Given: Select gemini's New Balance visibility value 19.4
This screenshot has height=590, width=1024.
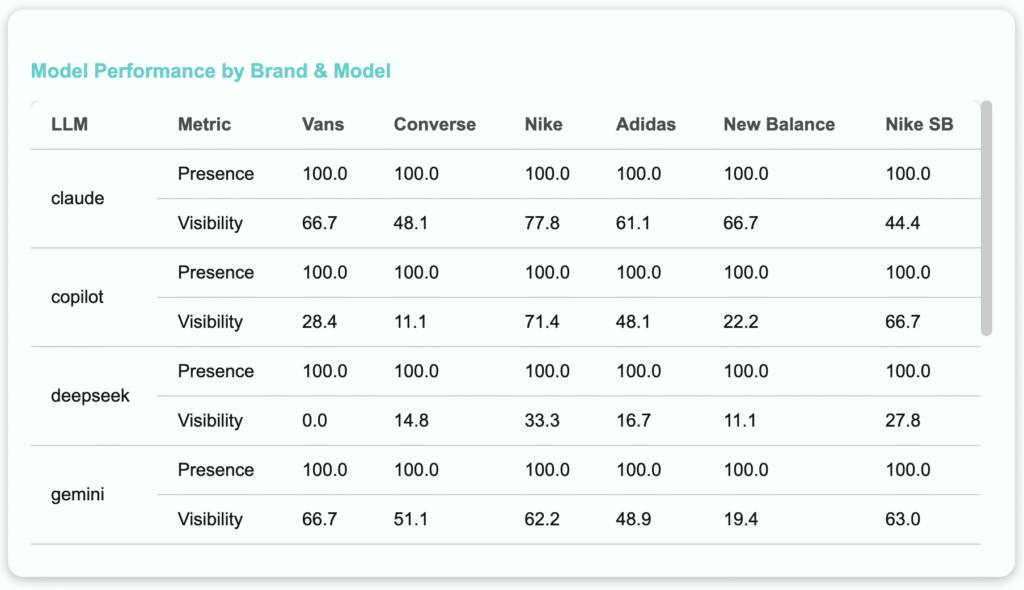Looking at the screenshot, I should click(x=741, y=520).
